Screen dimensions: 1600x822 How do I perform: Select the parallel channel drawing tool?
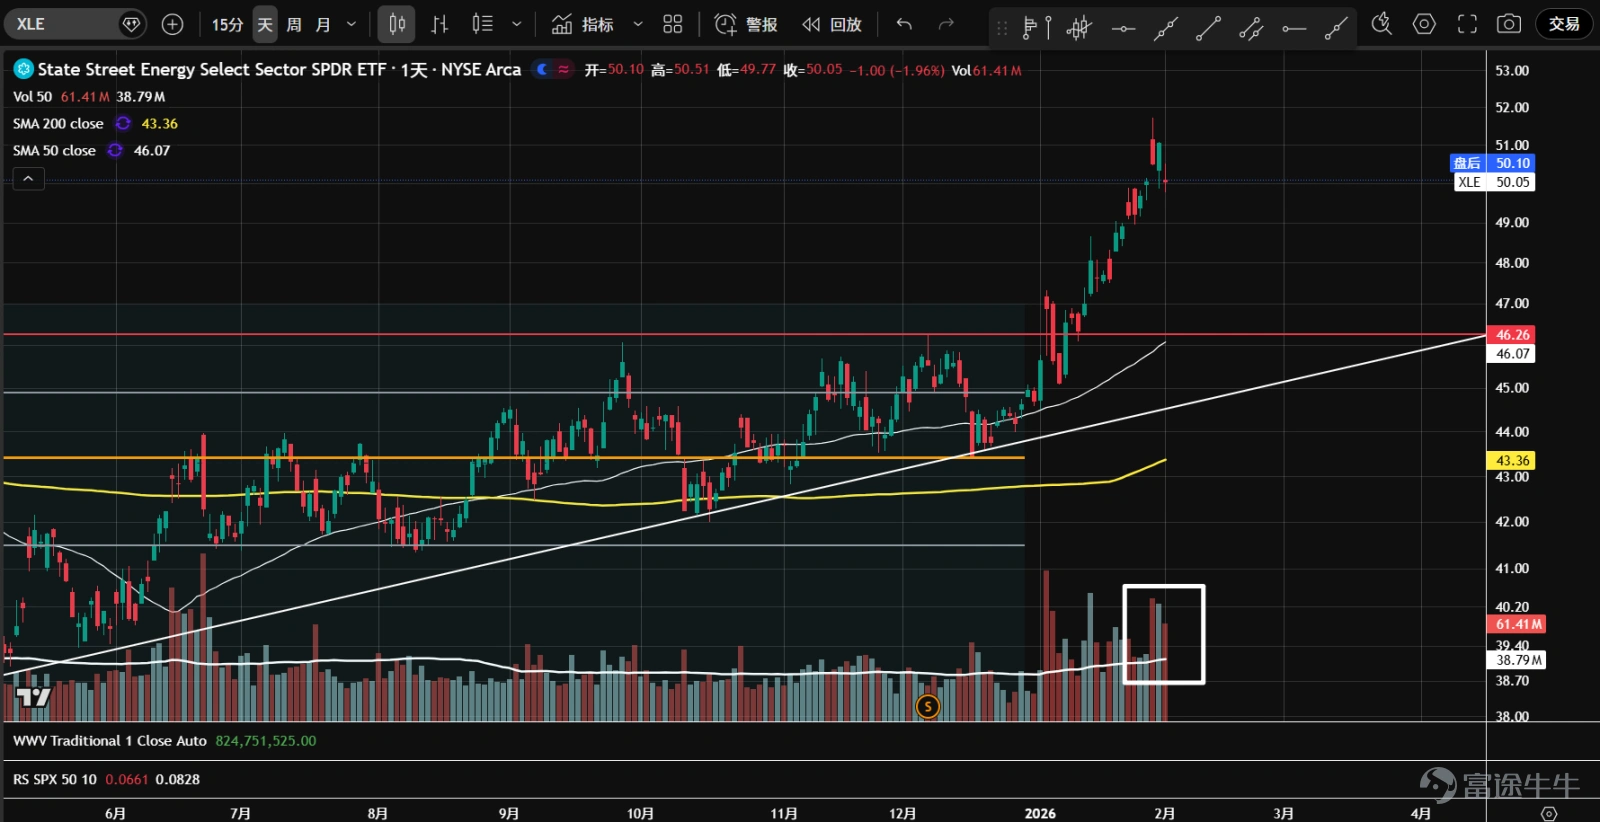click(x=1251, y=28)
